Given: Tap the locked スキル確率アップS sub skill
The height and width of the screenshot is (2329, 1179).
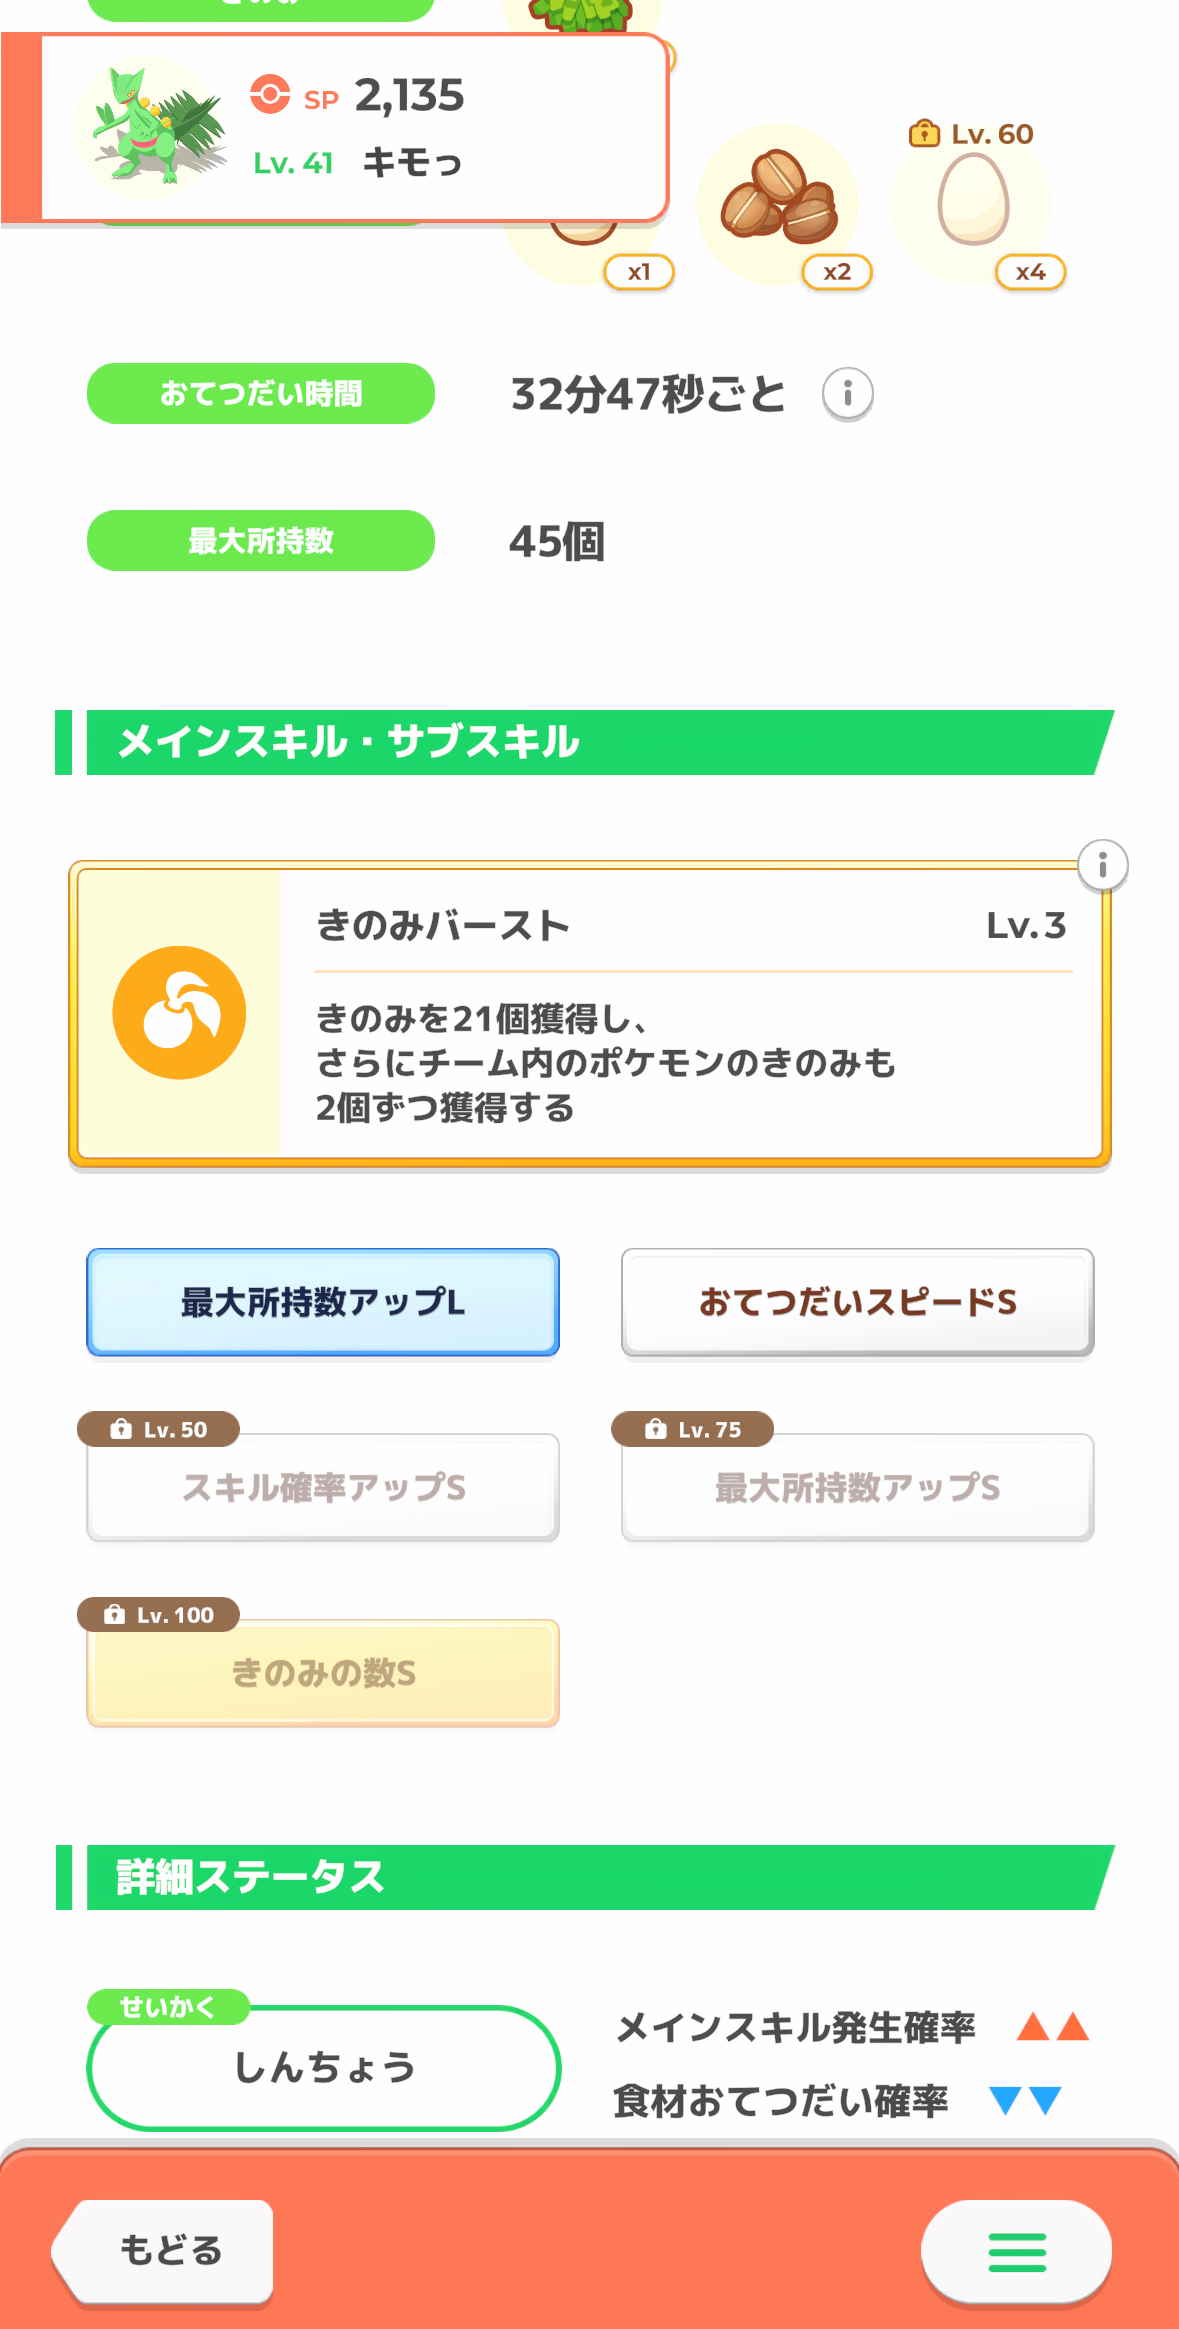Looking at the screenshot, I should tap(323, 1487).
